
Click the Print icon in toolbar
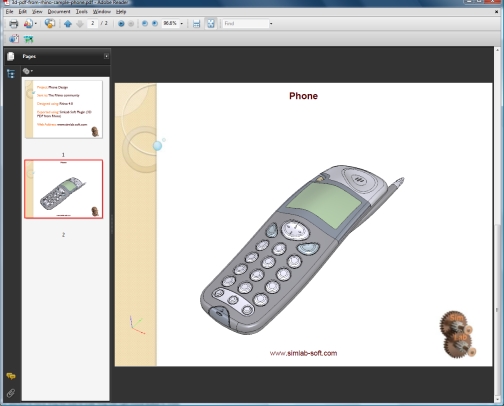point(14,24)
